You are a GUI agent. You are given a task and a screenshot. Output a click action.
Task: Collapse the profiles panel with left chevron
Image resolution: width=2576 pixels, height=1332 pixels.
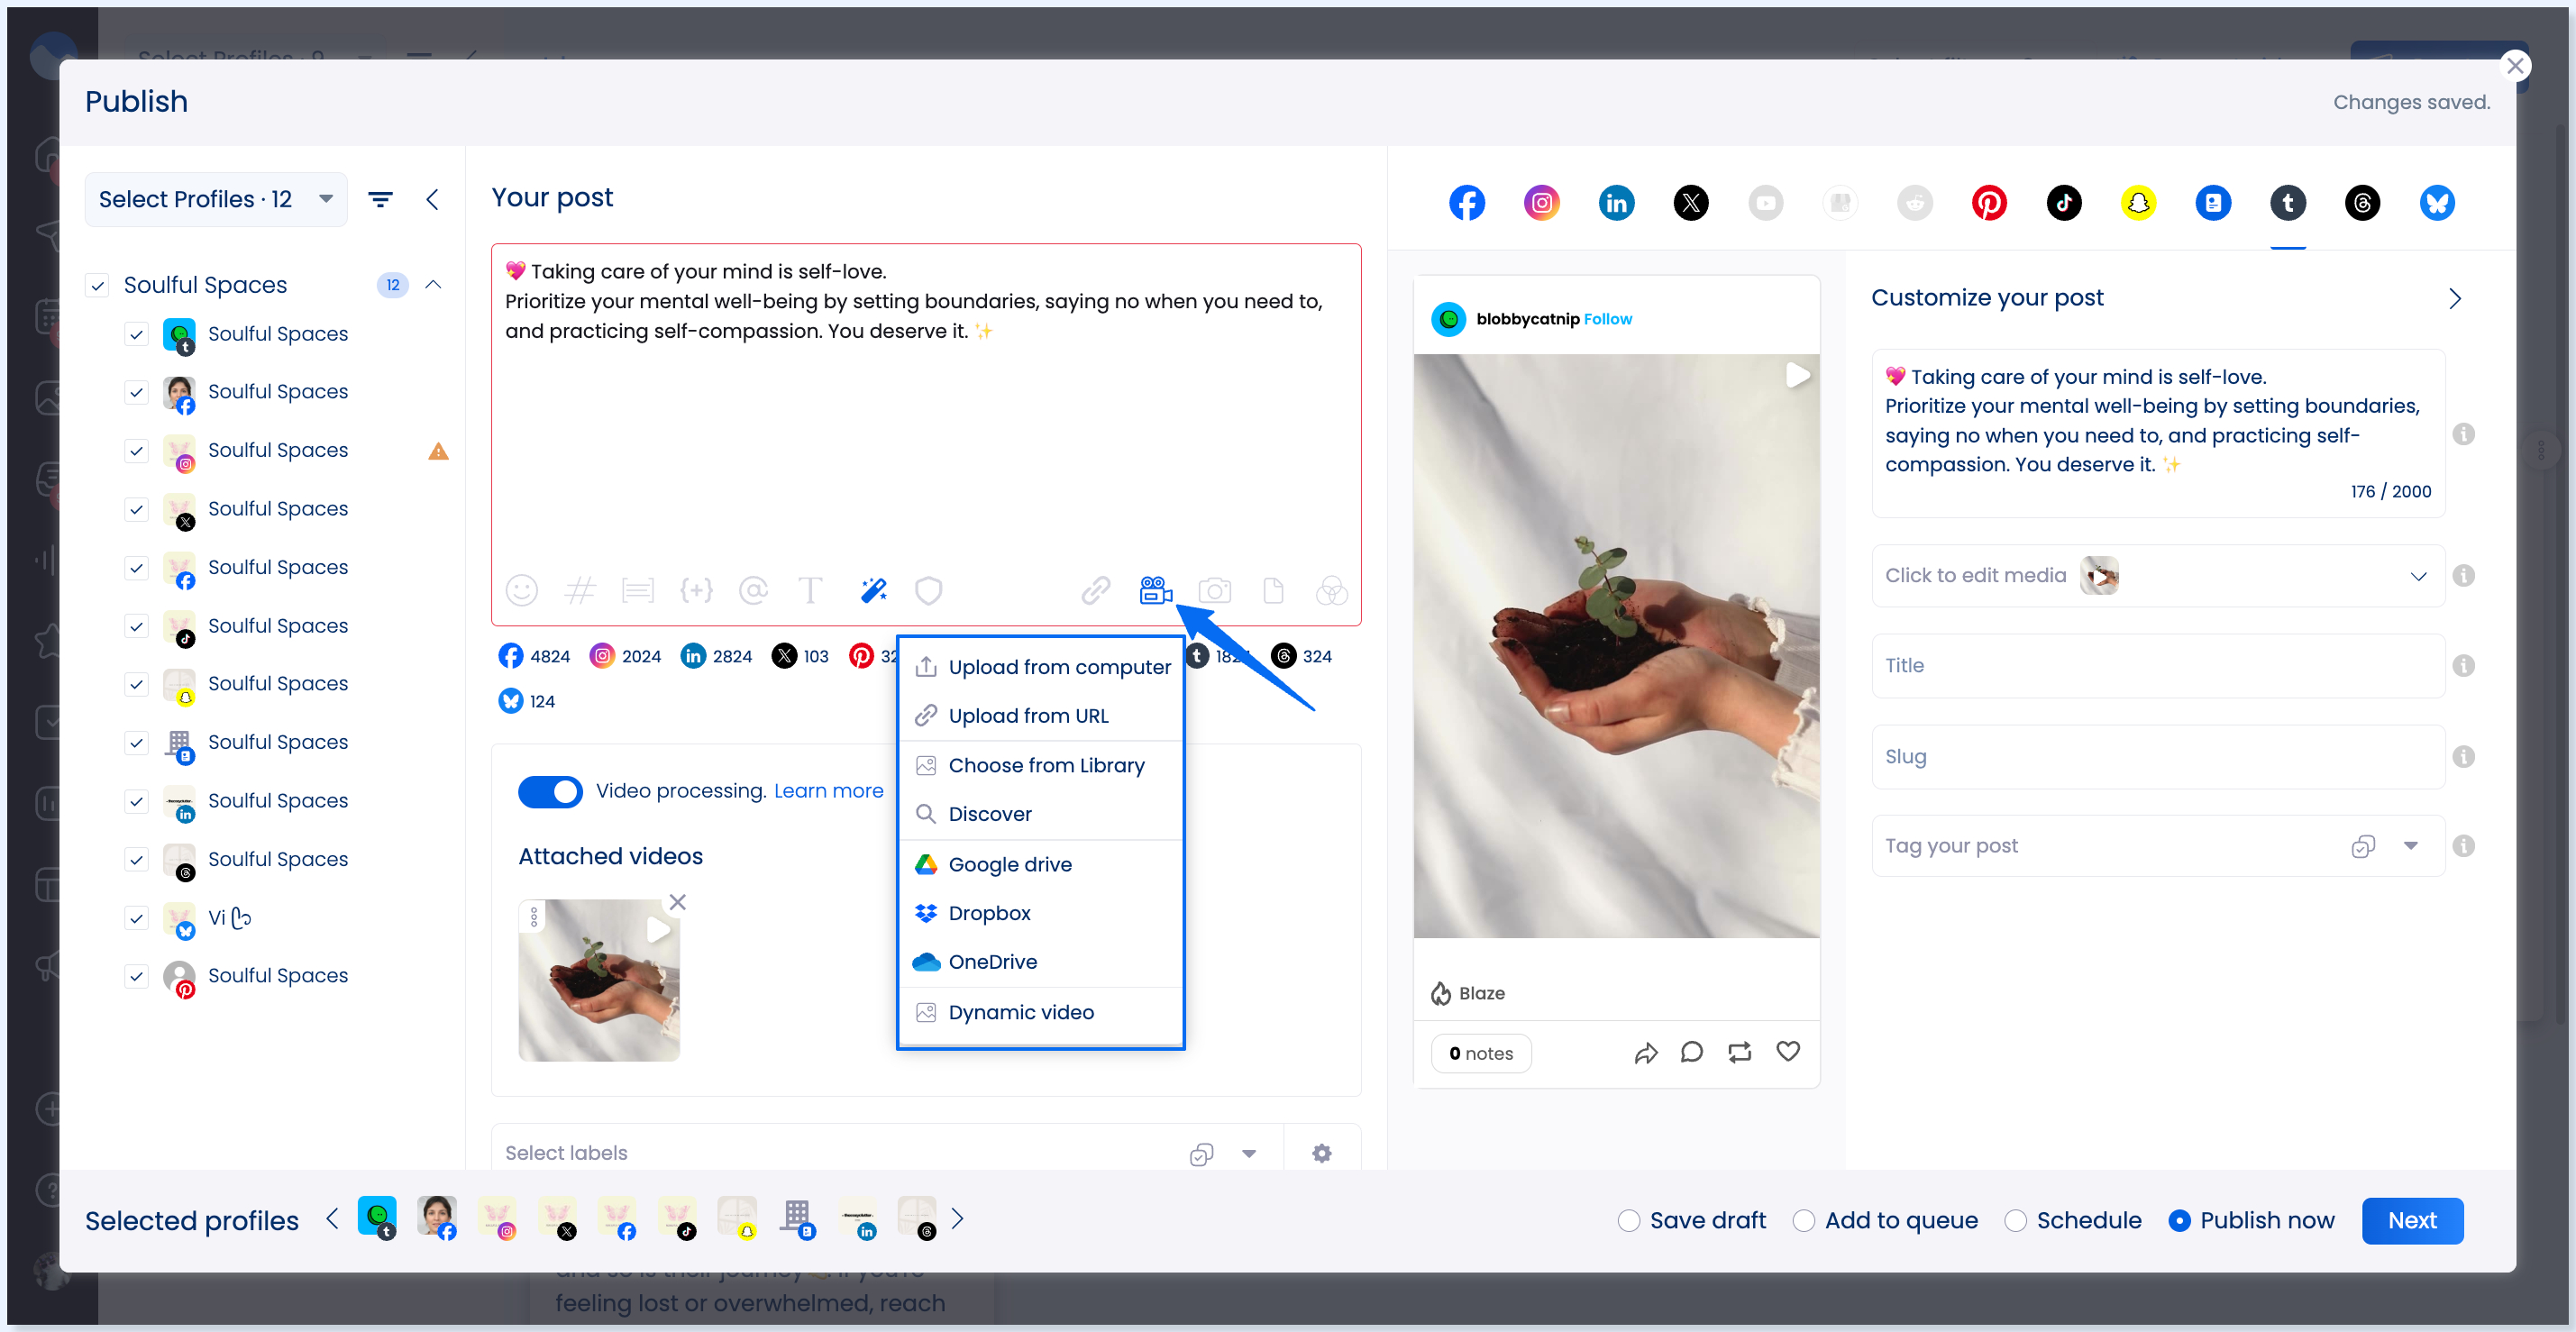pyautogui.click(x=432, y=199)
